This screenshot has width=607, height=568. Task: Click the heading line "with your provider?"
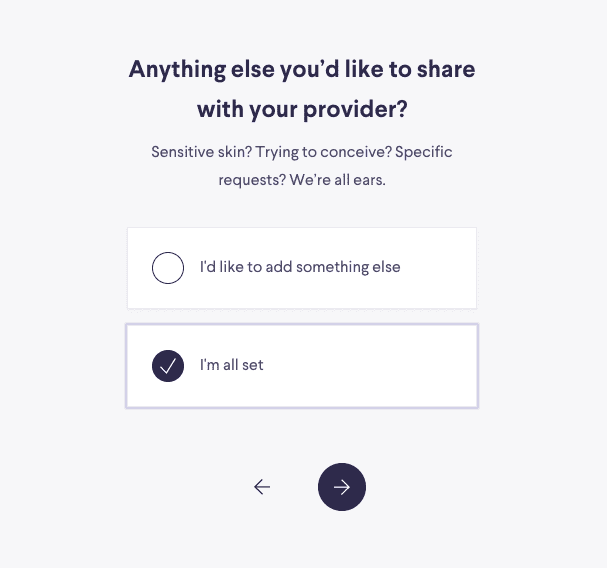coord(302,108)
